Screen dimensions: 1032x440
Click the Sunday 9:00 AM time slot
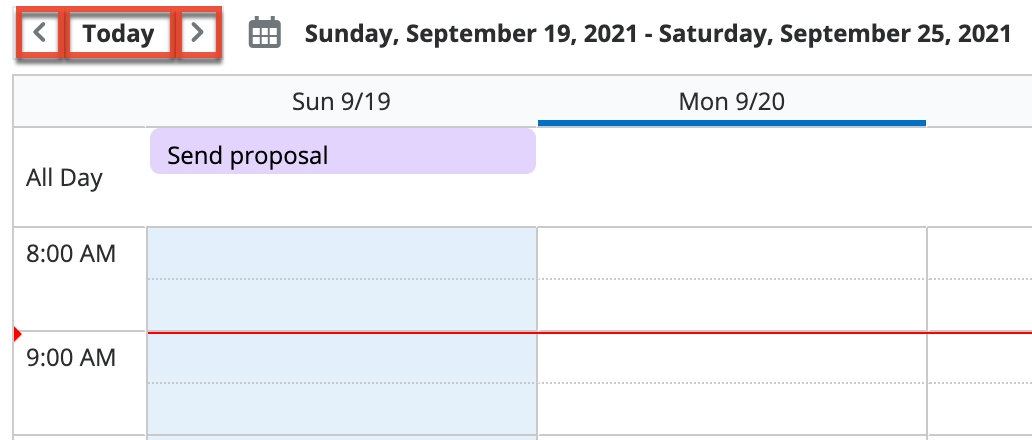click(x=342, y=357)
